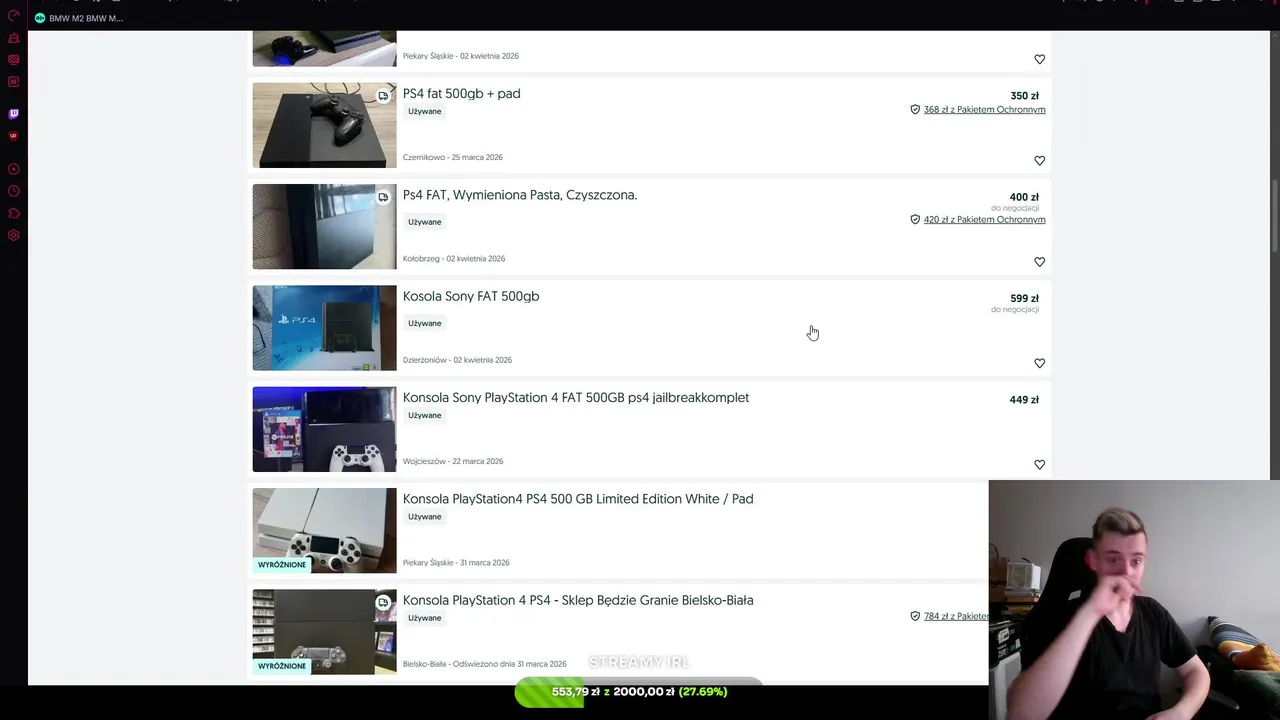Click thumbnail of top Piekary Śląskie listing
This screenshot has height=720, width=1280.
pyautogui.click(x=324, y=48)
